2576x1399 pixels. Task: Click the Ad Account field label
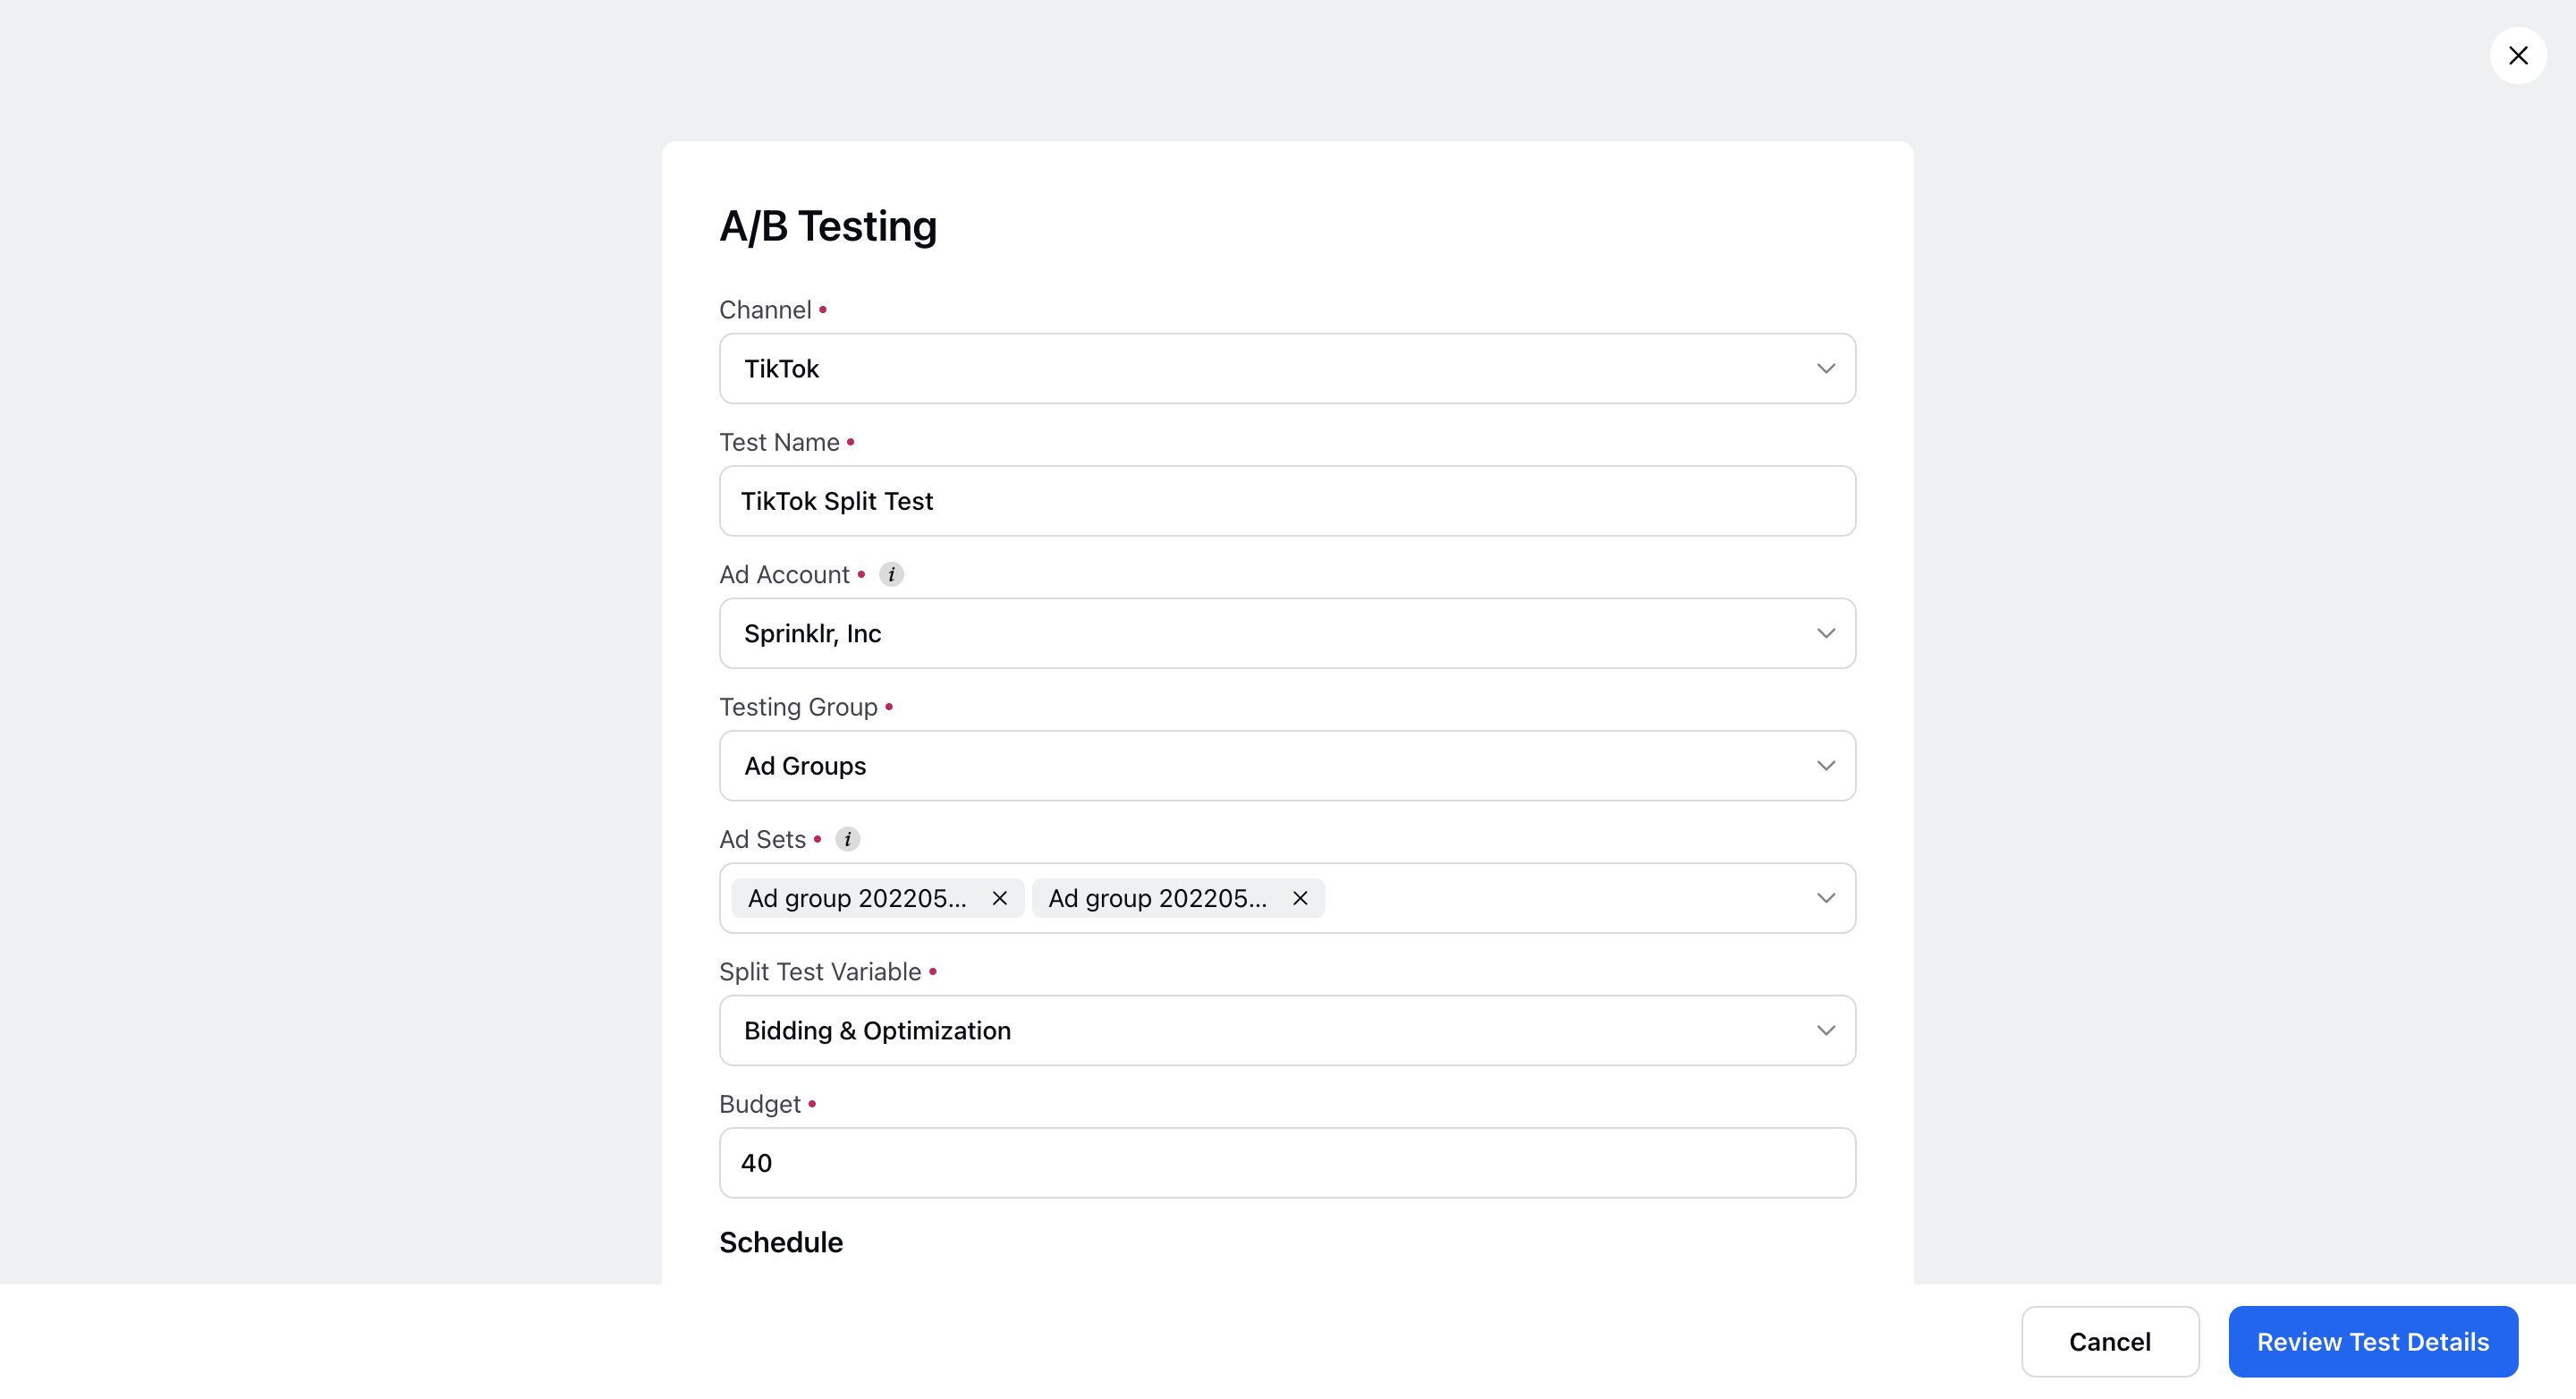pyautogui.click(x=784, y=574)
